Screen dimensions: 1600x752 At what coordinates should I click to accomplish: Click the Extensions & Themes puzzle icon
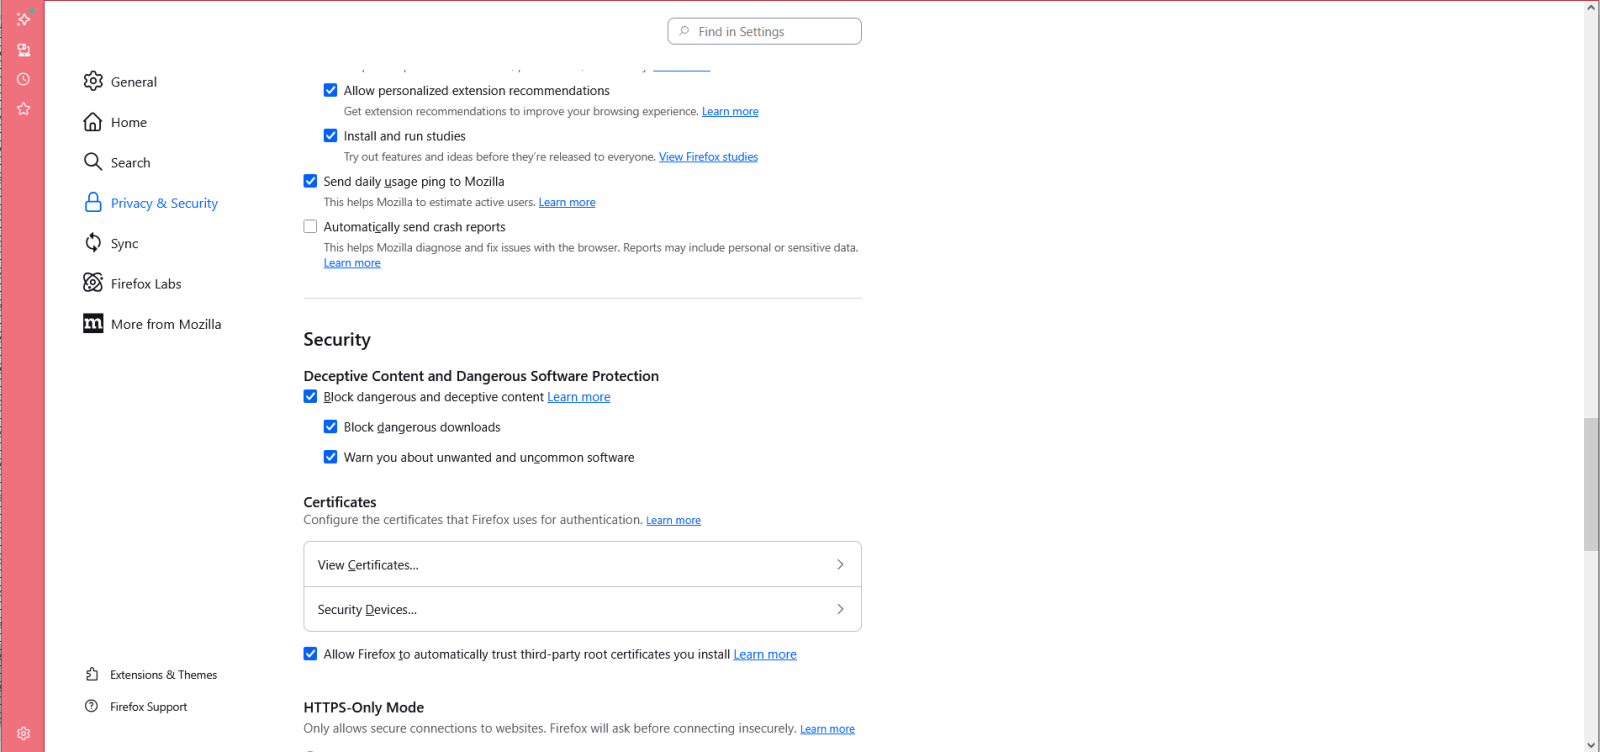click(92, 674)
